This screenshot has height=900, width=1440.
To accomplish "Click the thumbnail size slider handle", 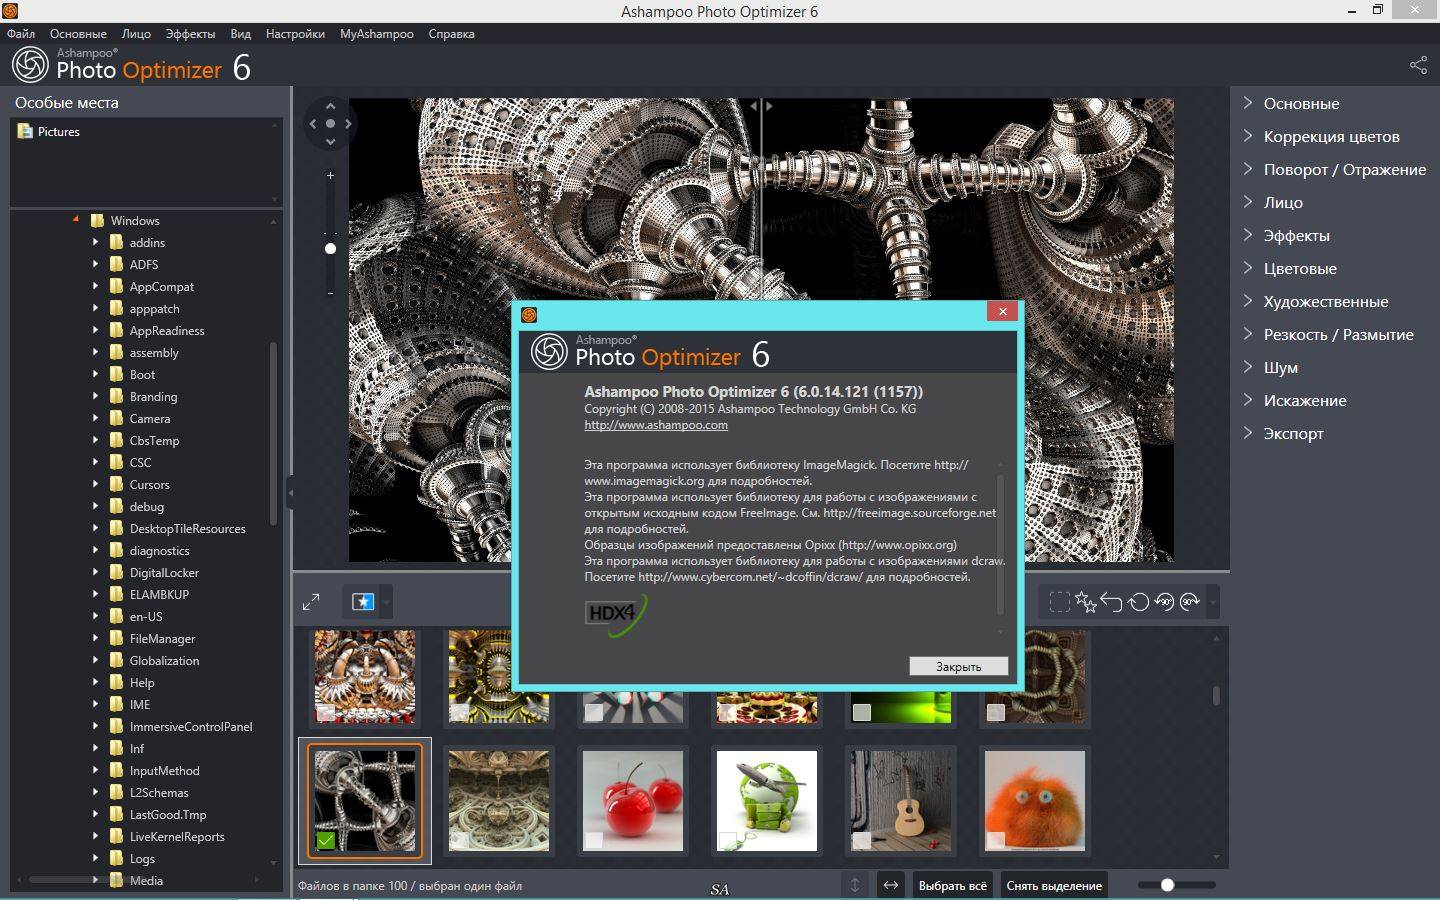I will point(1167,885).
